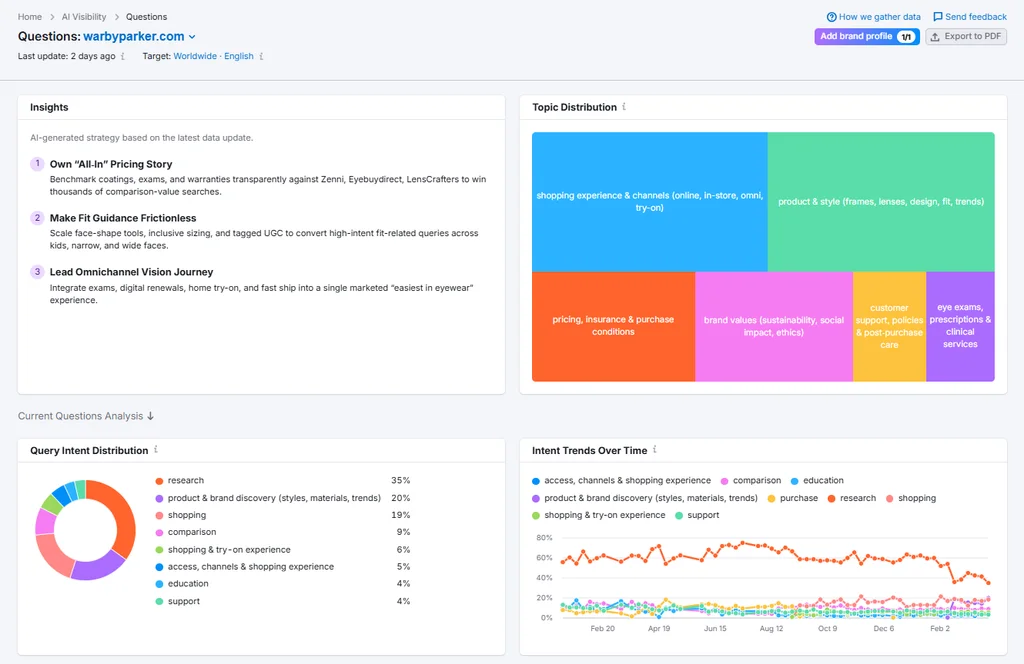Toggle the comparison series in trends legend

[751, 481]
